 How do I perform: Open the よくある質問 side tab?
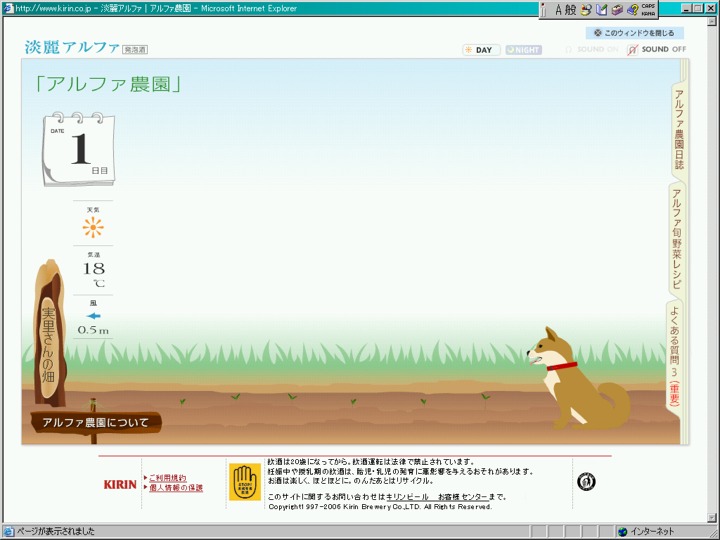(674, 356)
